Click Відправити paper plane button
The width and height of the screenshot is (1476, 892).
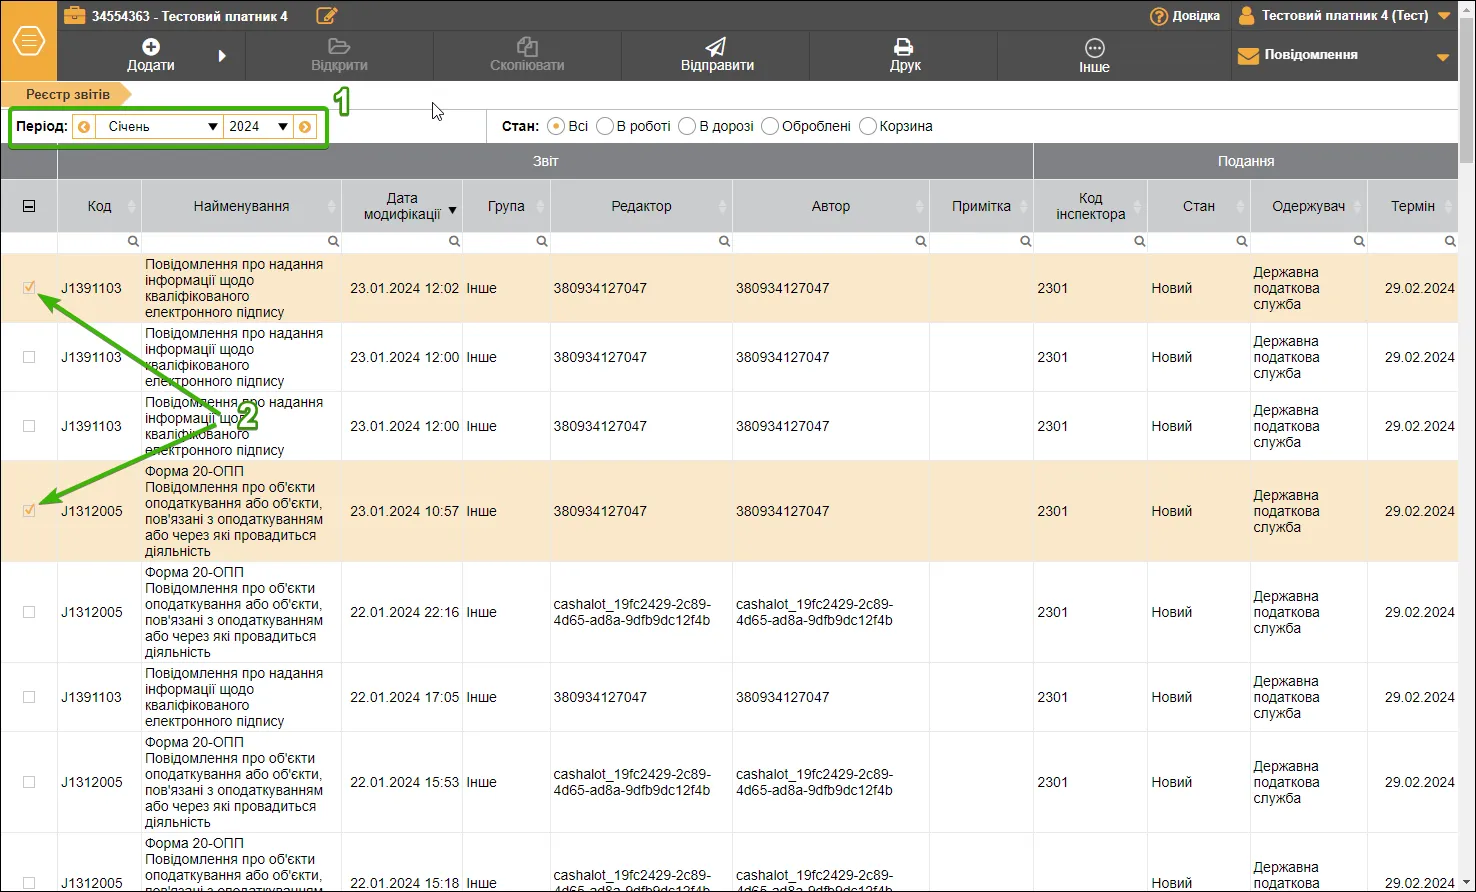716,55
